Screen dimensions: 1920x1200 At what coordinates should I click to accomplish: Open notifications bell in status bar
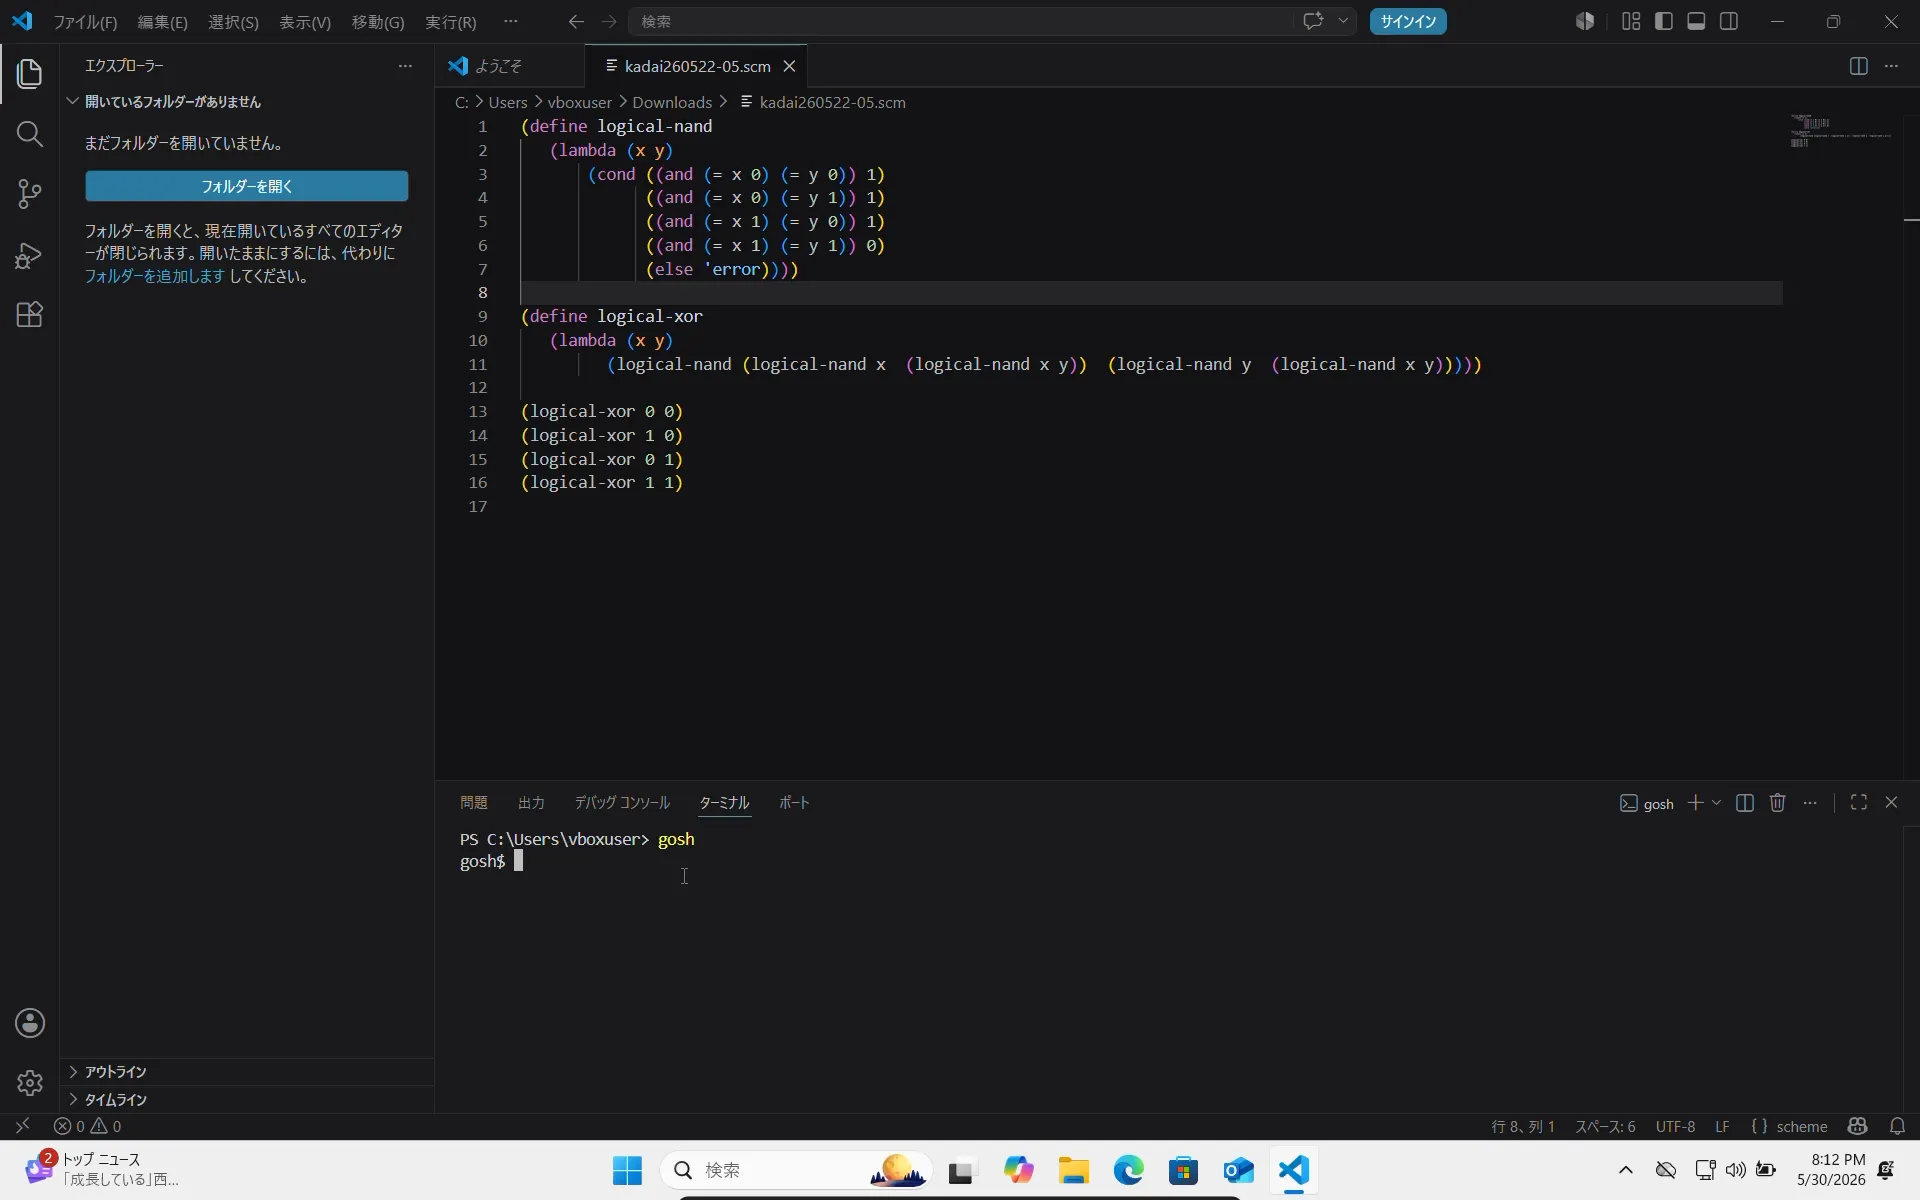1897,1126
